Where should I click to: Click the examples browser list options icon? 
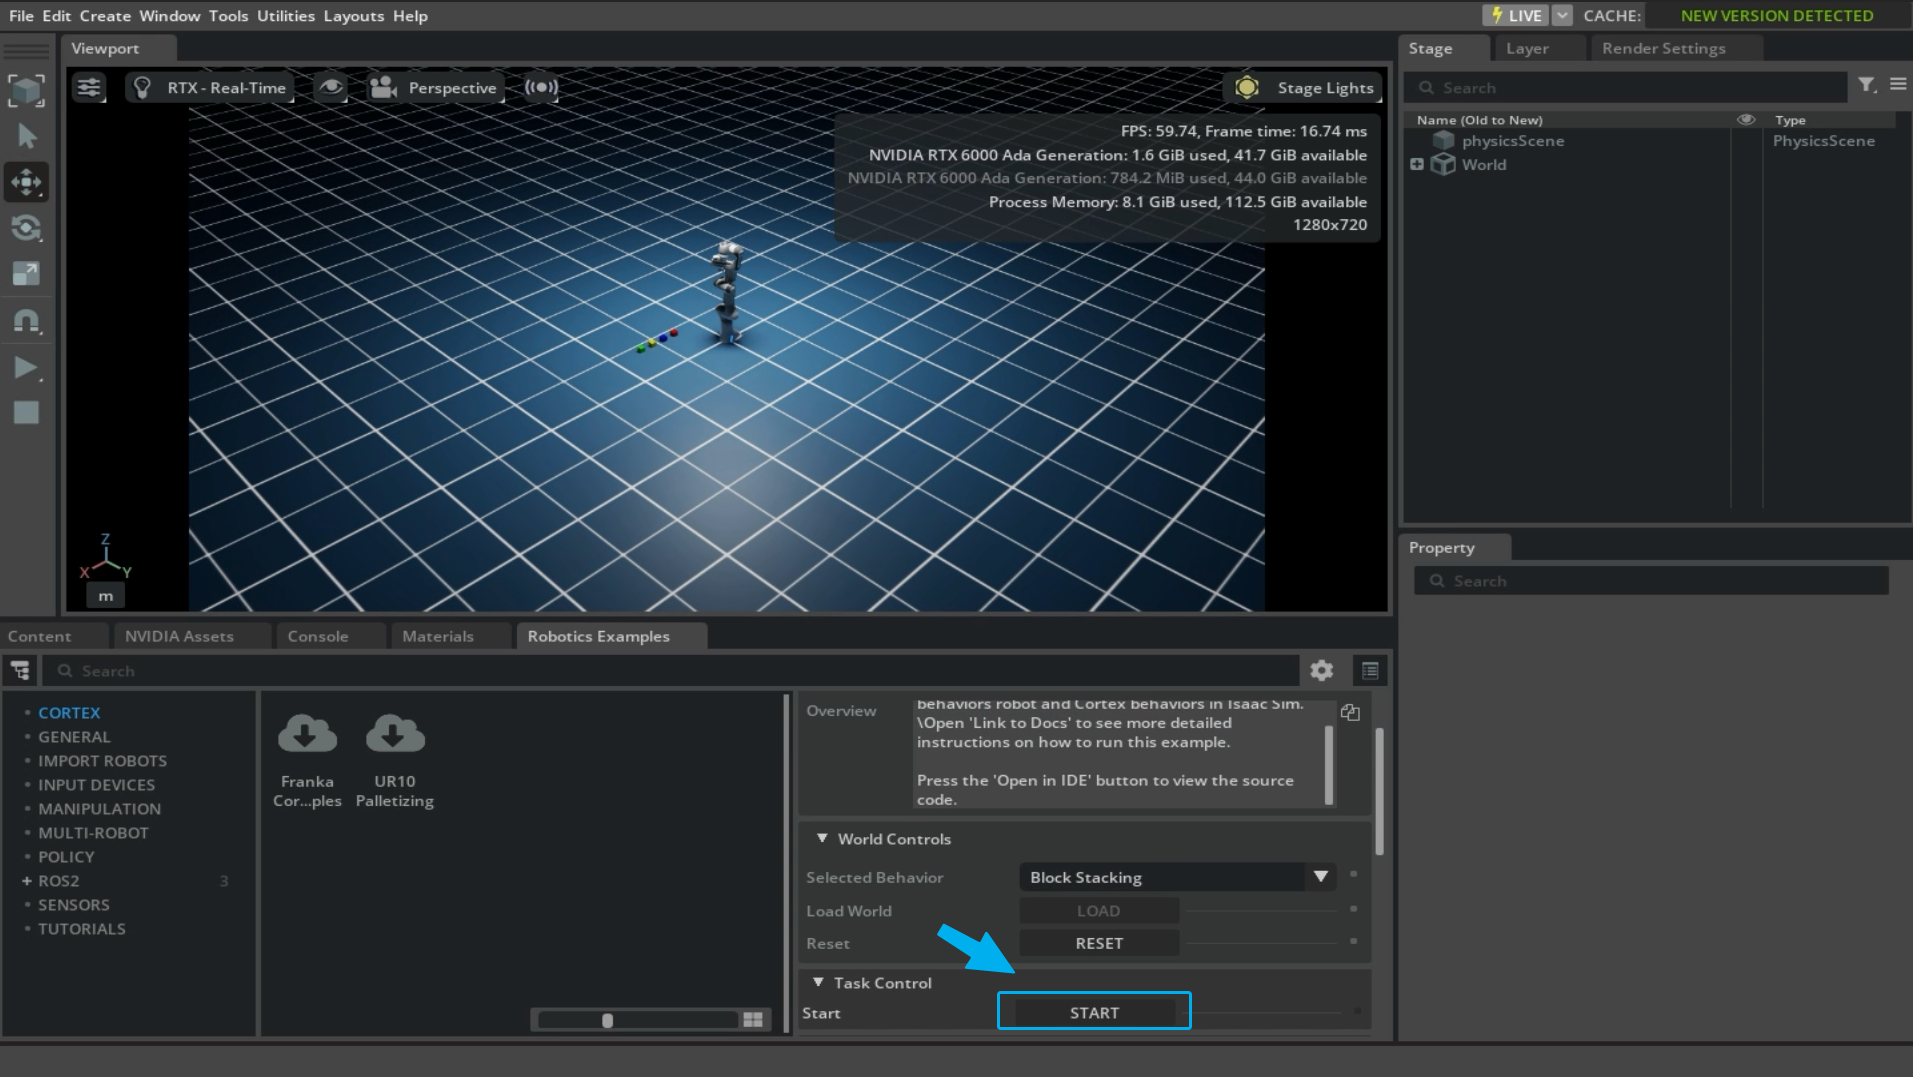[1370, 670]
